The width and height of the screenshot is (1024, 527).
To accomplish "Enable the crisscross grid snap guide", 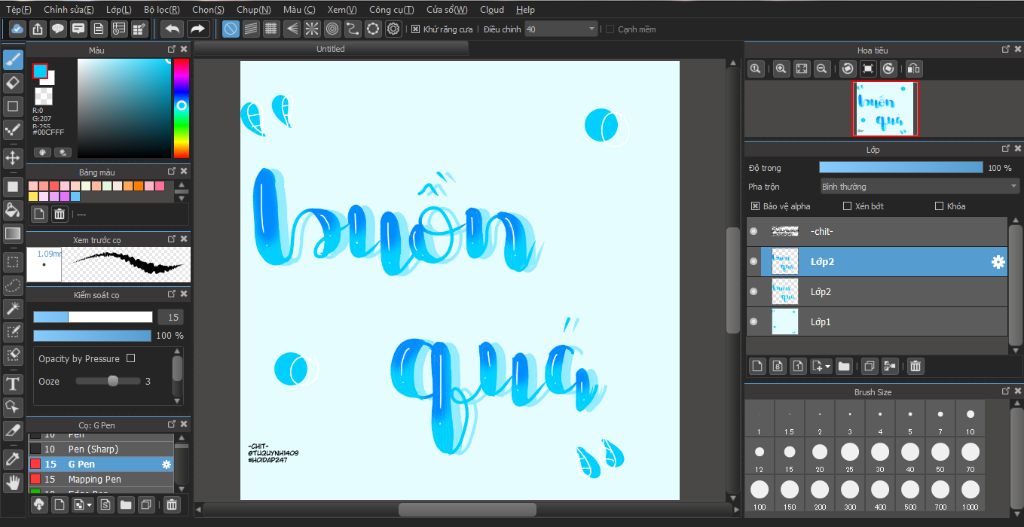I will pos(271,29).
